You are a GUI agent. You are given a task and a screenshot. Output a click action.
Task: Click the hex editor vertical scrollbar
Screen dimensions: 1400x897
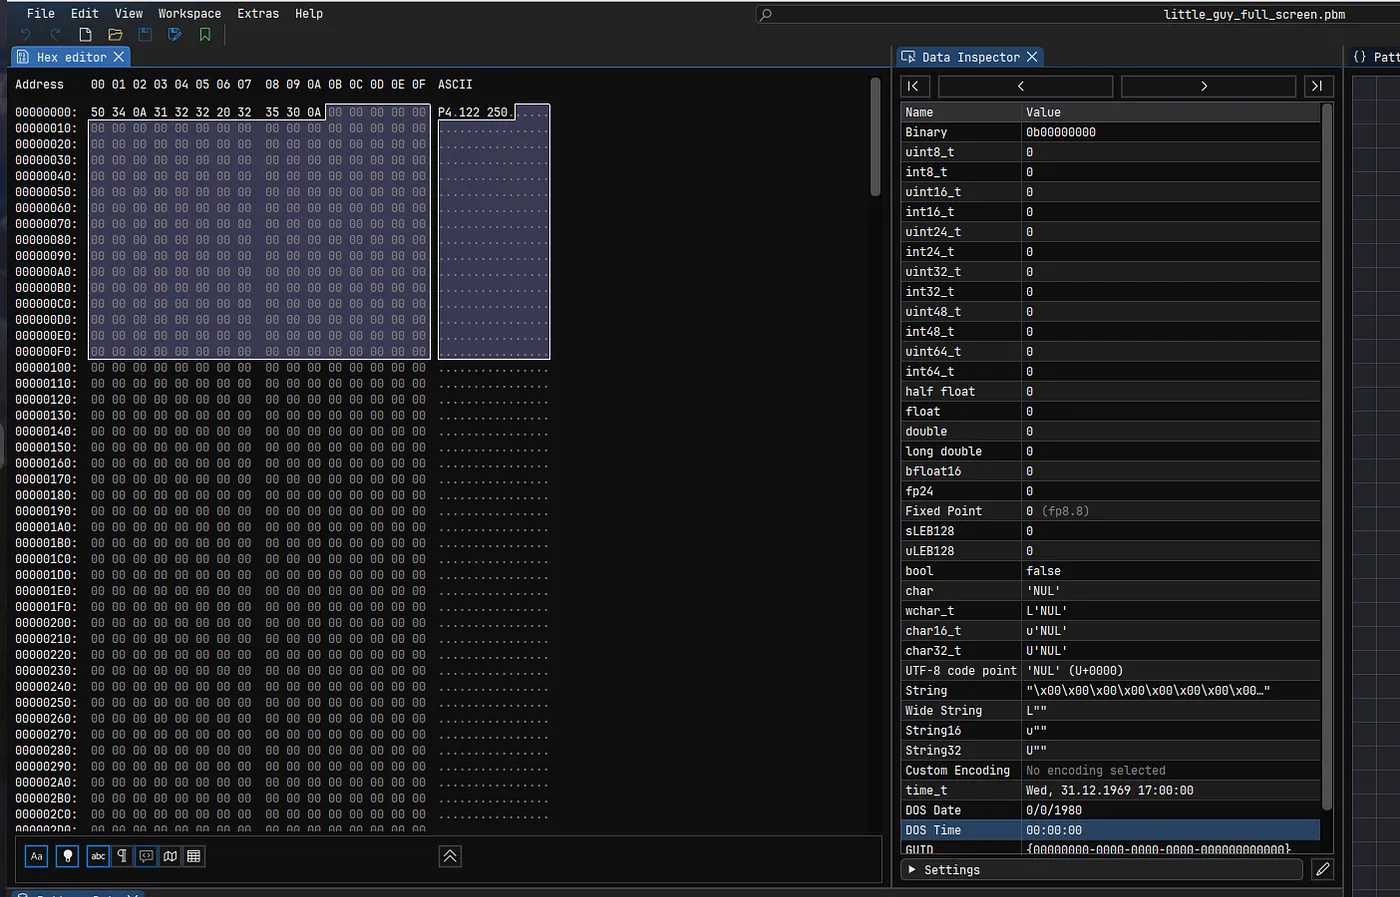[x=875, y=136]
